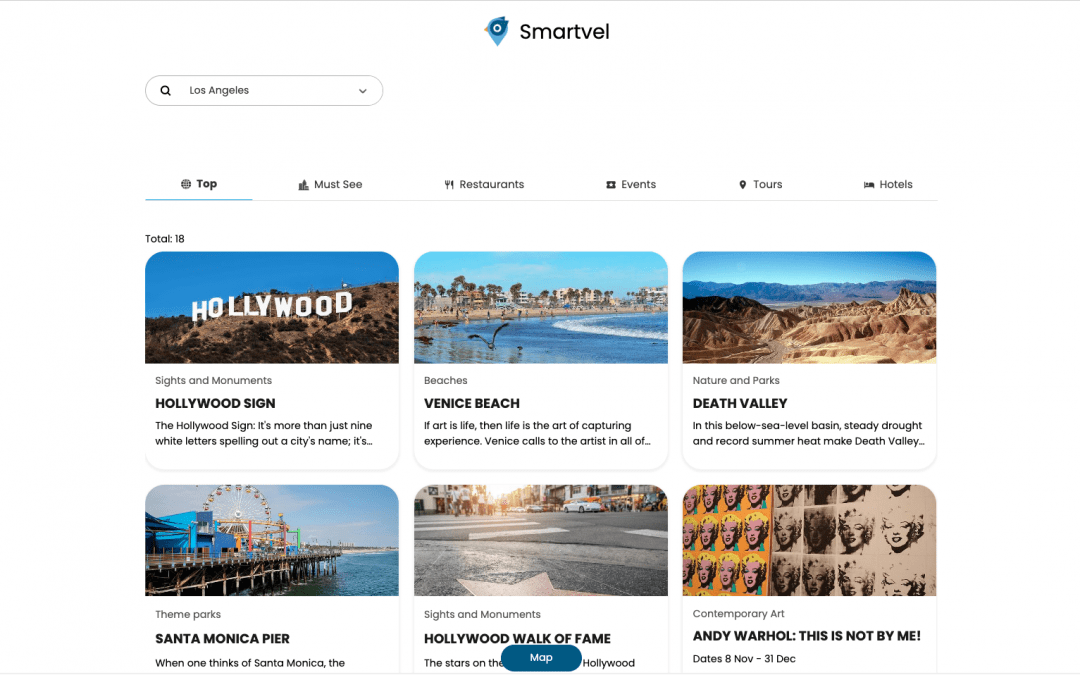This screenshot has height=675, width=1080.
Task: Click the fork and knife Restaurants icon
Action: (x=449, y=185)
